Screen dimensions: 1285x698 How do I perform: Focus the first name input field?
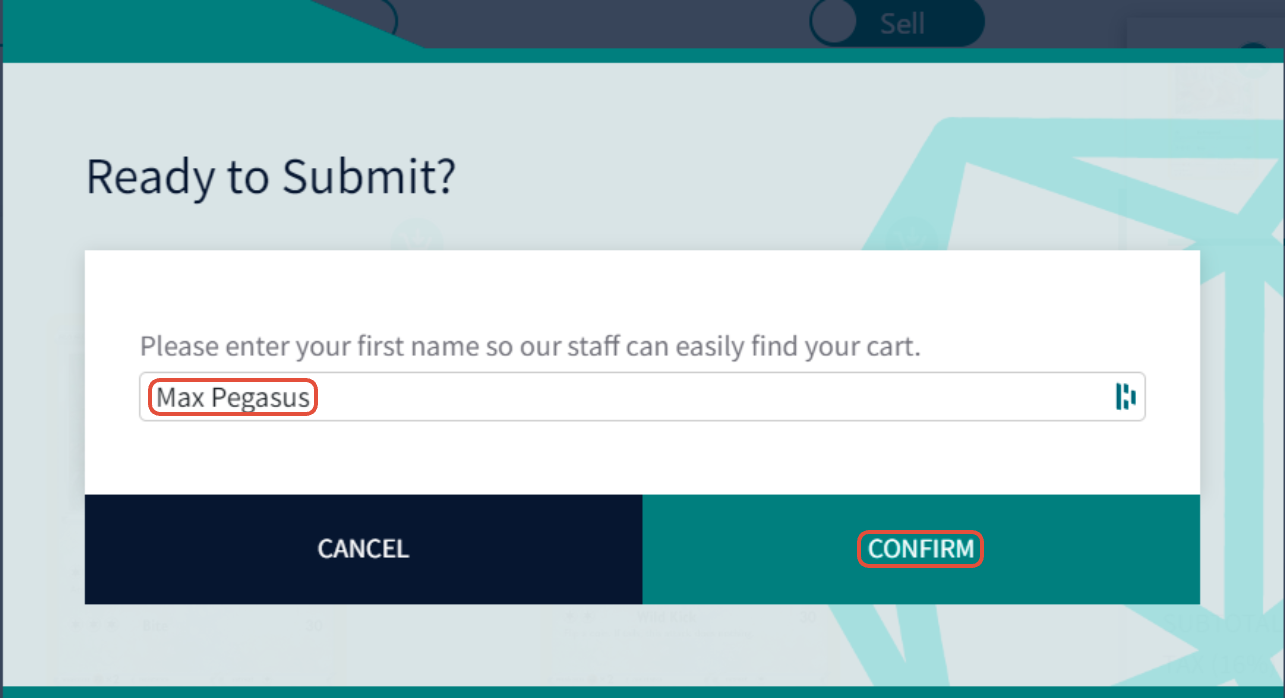point(642,397)
